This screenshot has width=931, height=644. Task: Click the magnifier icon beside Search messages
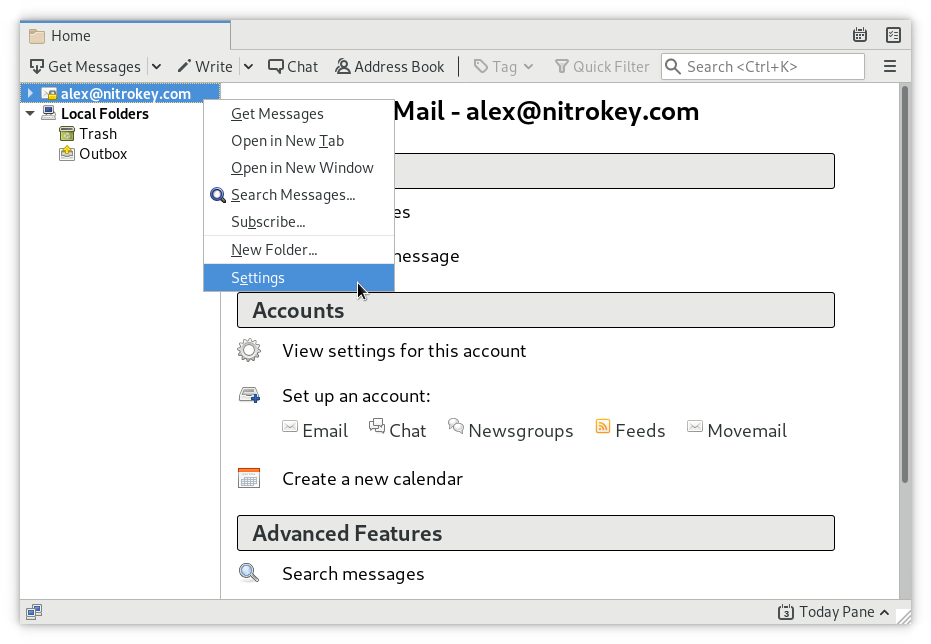[x=249, y=573]
